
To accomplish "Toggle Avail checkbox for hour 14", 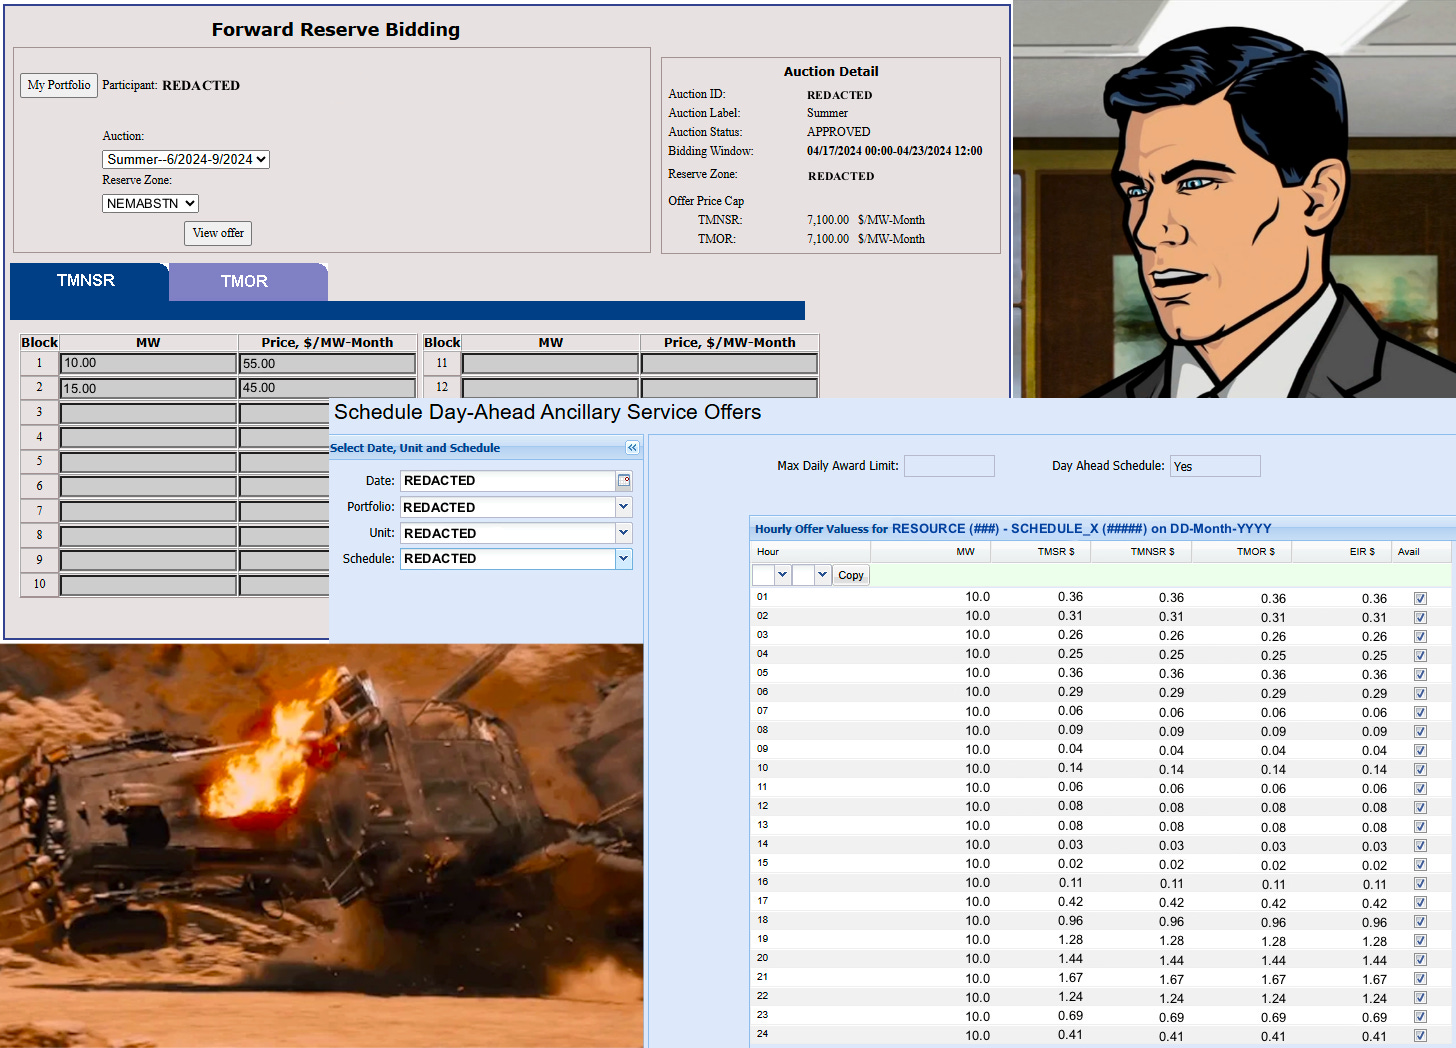I will 1420,846.
